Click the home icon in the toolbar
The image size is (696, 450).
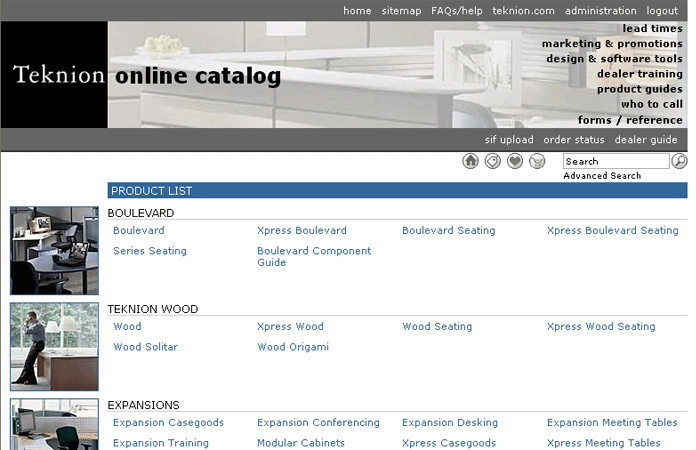coord(471,161)
